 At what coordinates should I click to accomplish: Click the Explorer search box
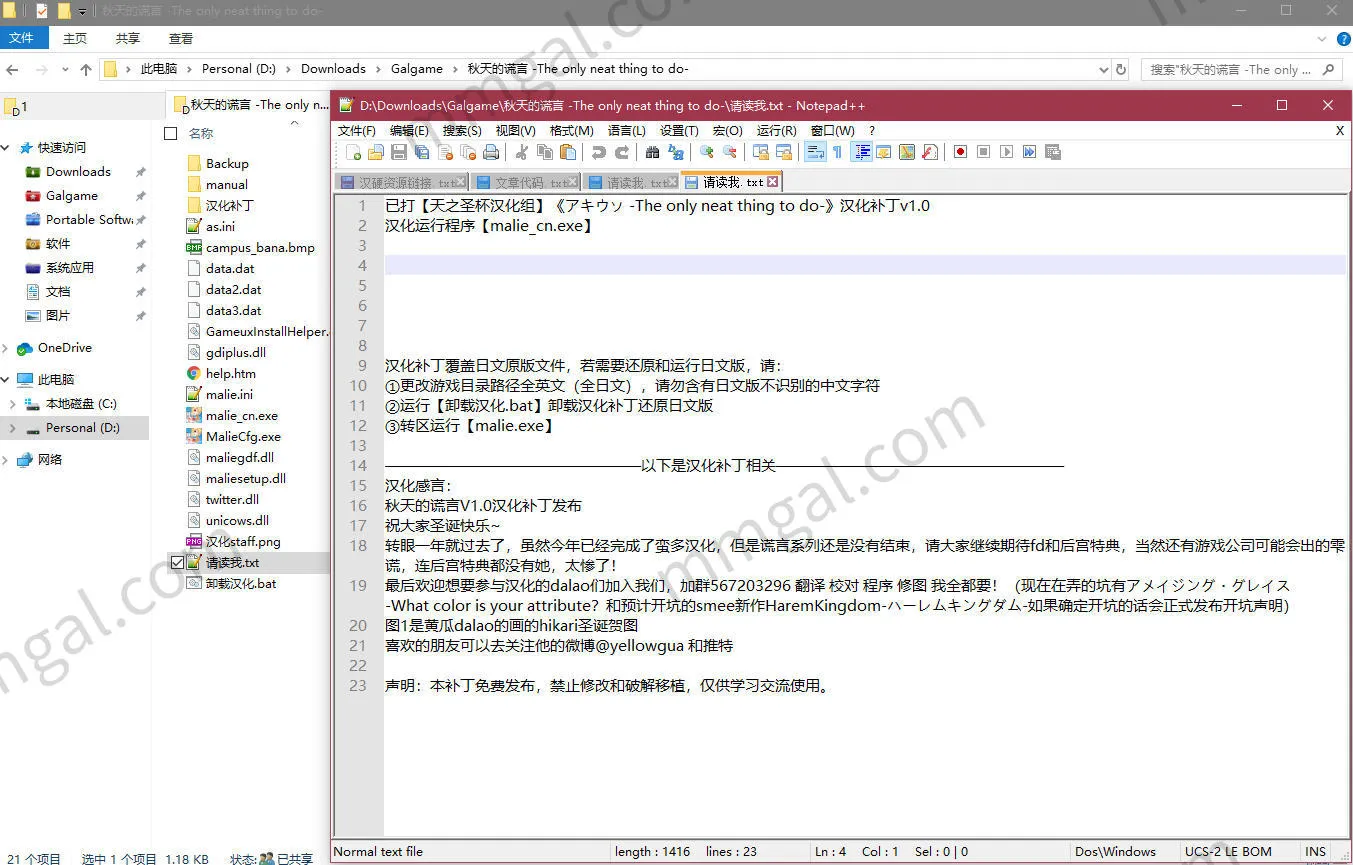(1232, 70)
